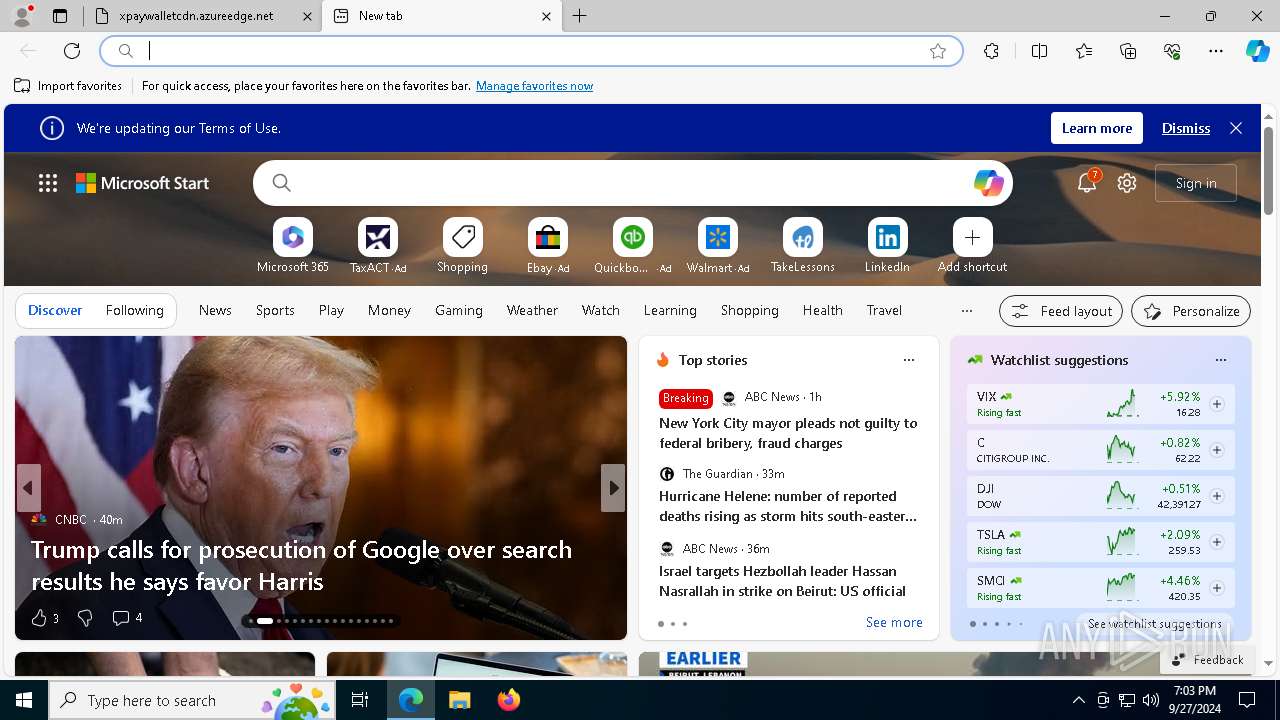Open the Browser essentials icon

1172,51
